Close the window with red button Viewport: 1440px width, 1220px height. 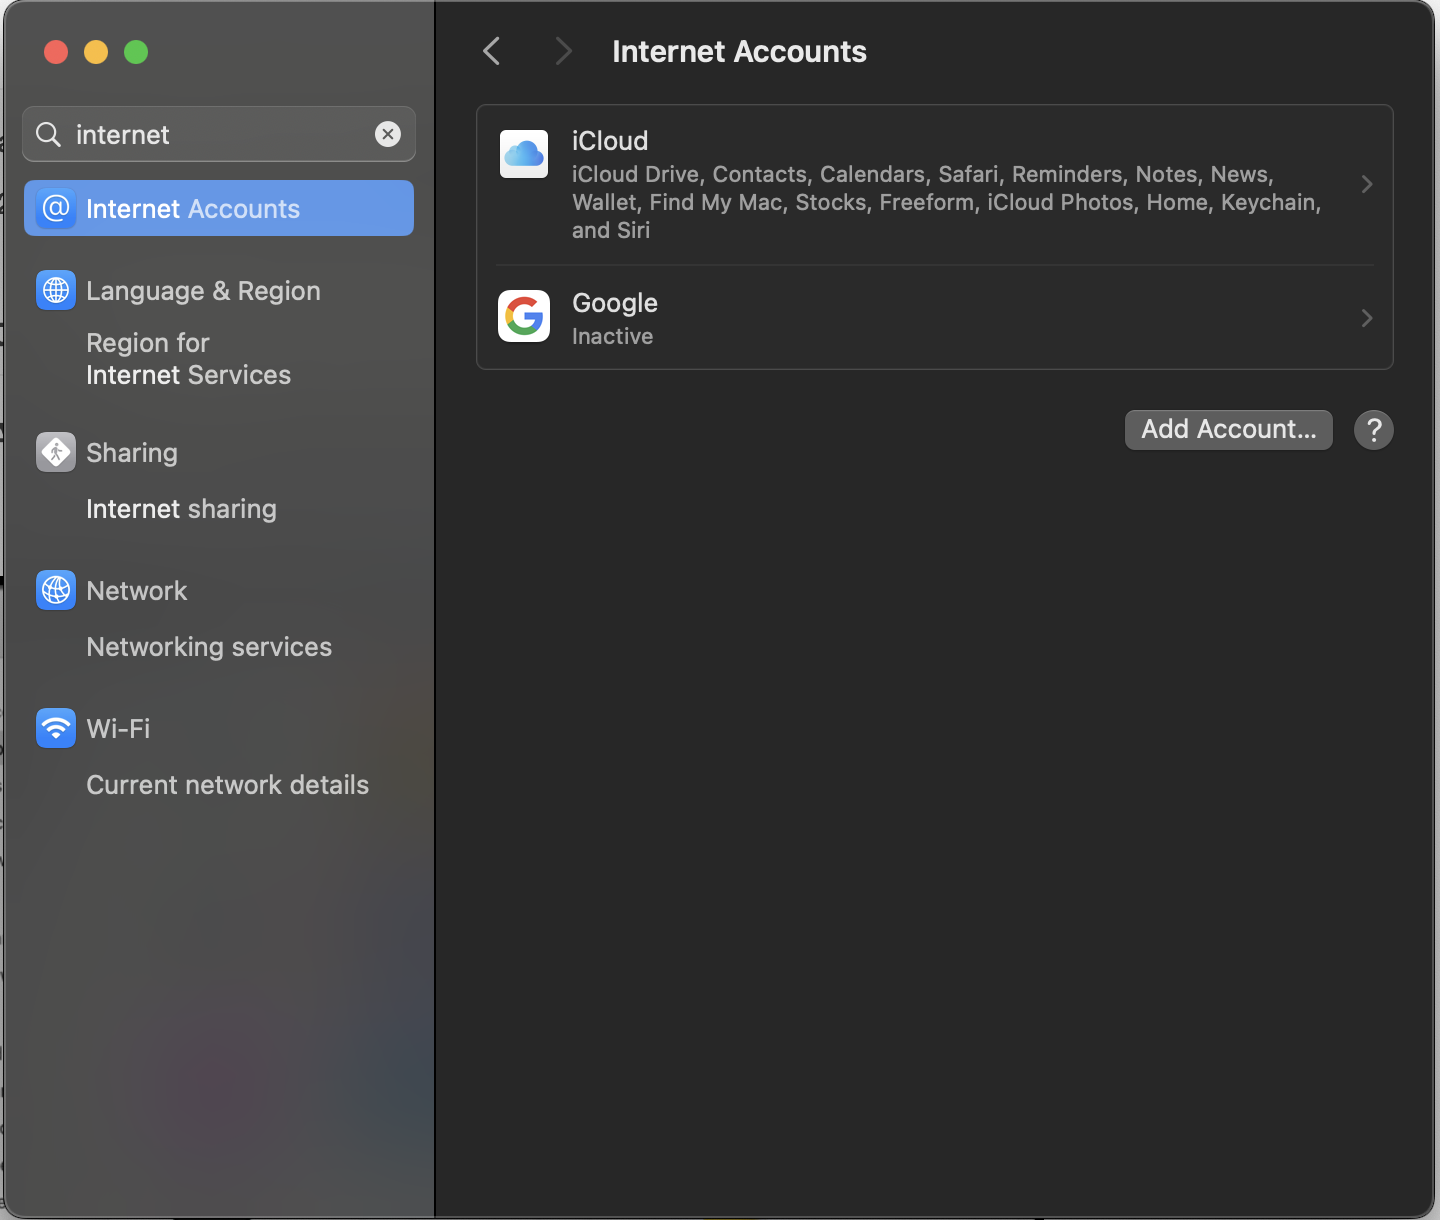pos(56,52)
